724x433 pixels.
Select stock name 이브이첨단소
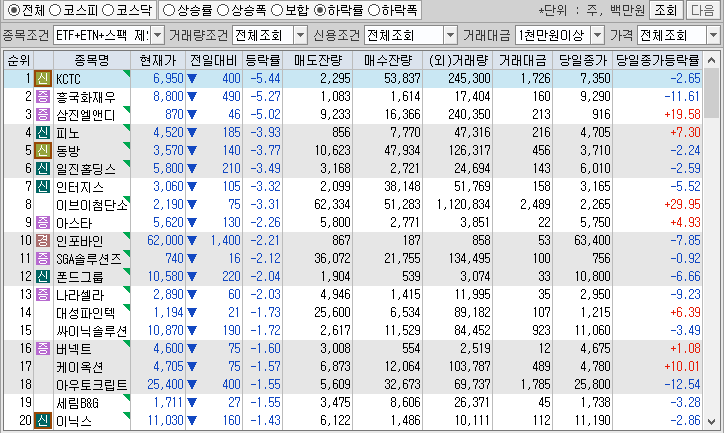coord(92,205)
